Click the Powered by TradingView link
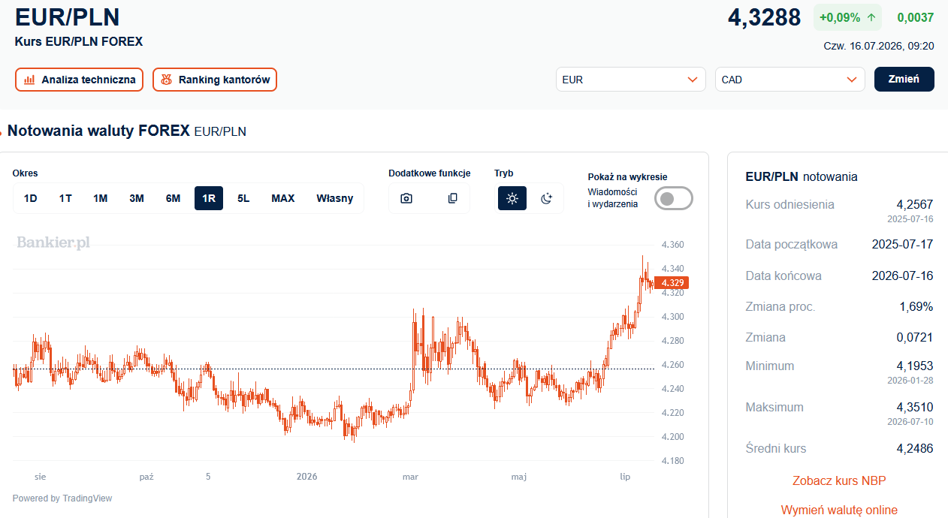This screenshot has height=518, width=948. (62, 498)
